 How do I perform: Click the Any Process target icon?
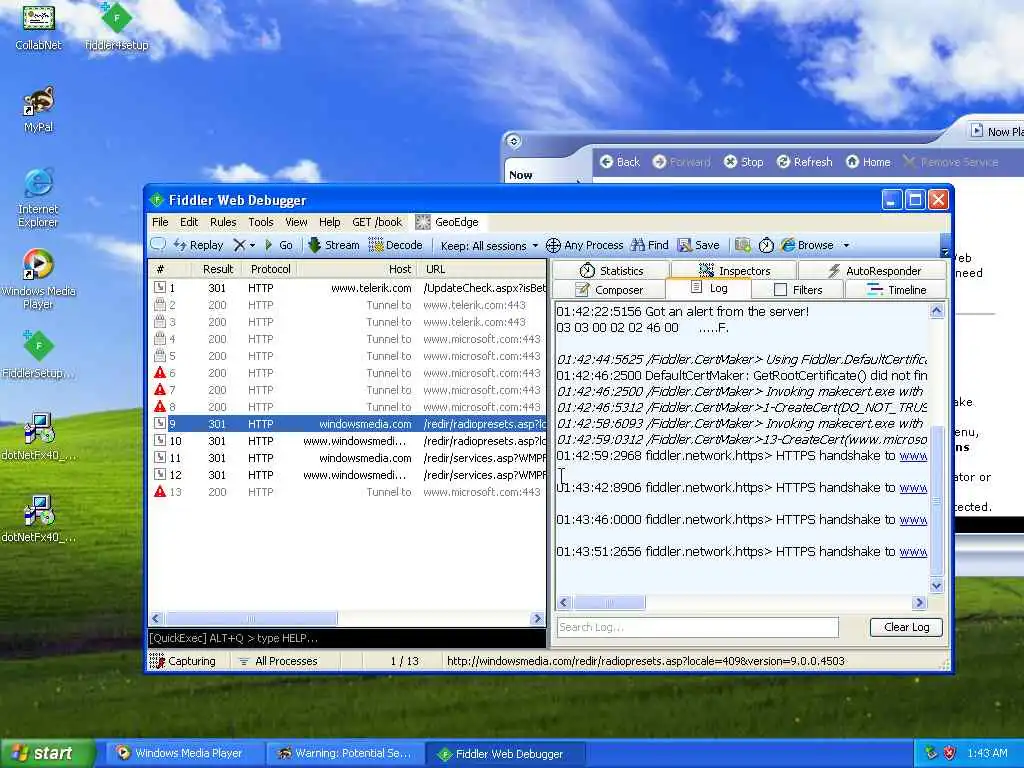[552, 245]
